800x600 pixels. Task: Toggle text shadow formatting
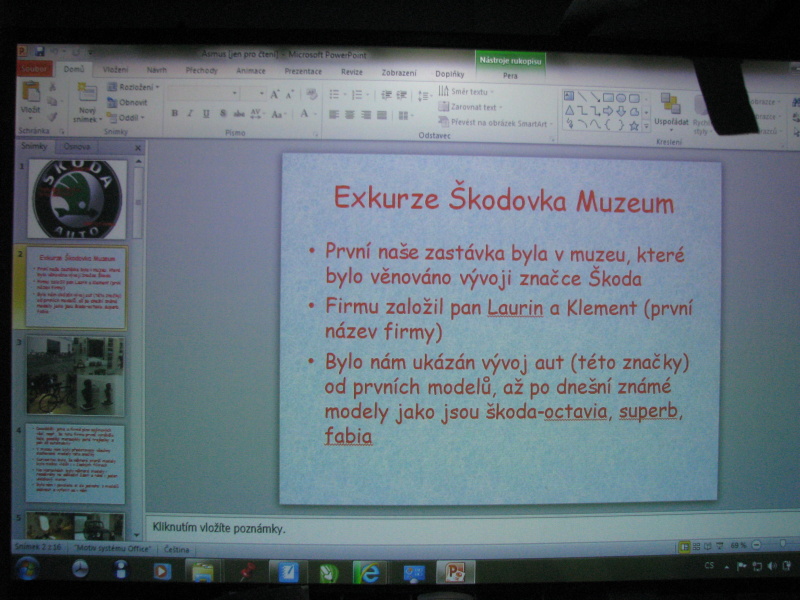[222, 114]
